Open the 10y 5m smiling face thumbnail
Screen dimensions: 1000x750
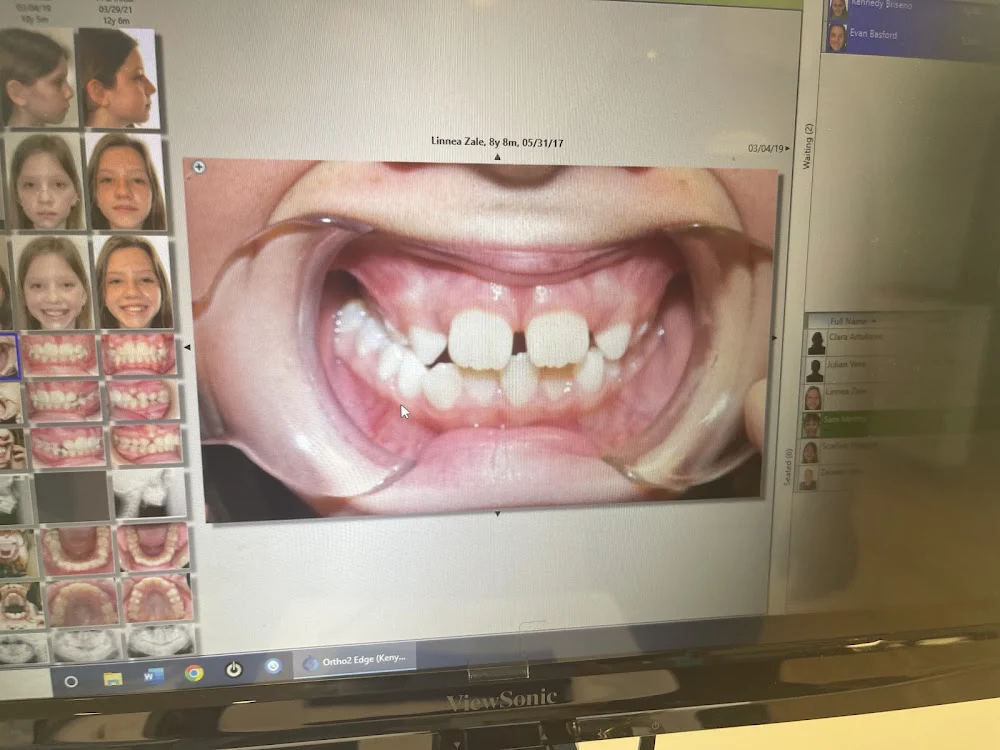tap(52, 283)
